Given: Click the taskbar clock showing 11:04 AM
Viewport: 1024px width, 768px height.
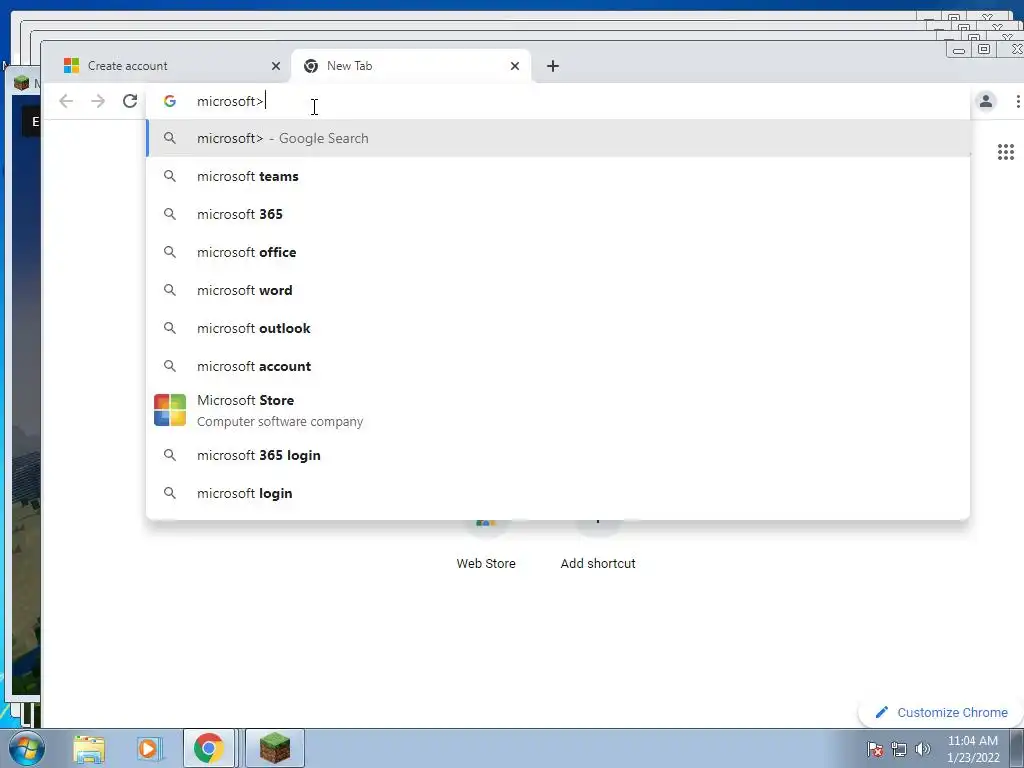Looking at the screenshot, I should (x=973, y=749).
